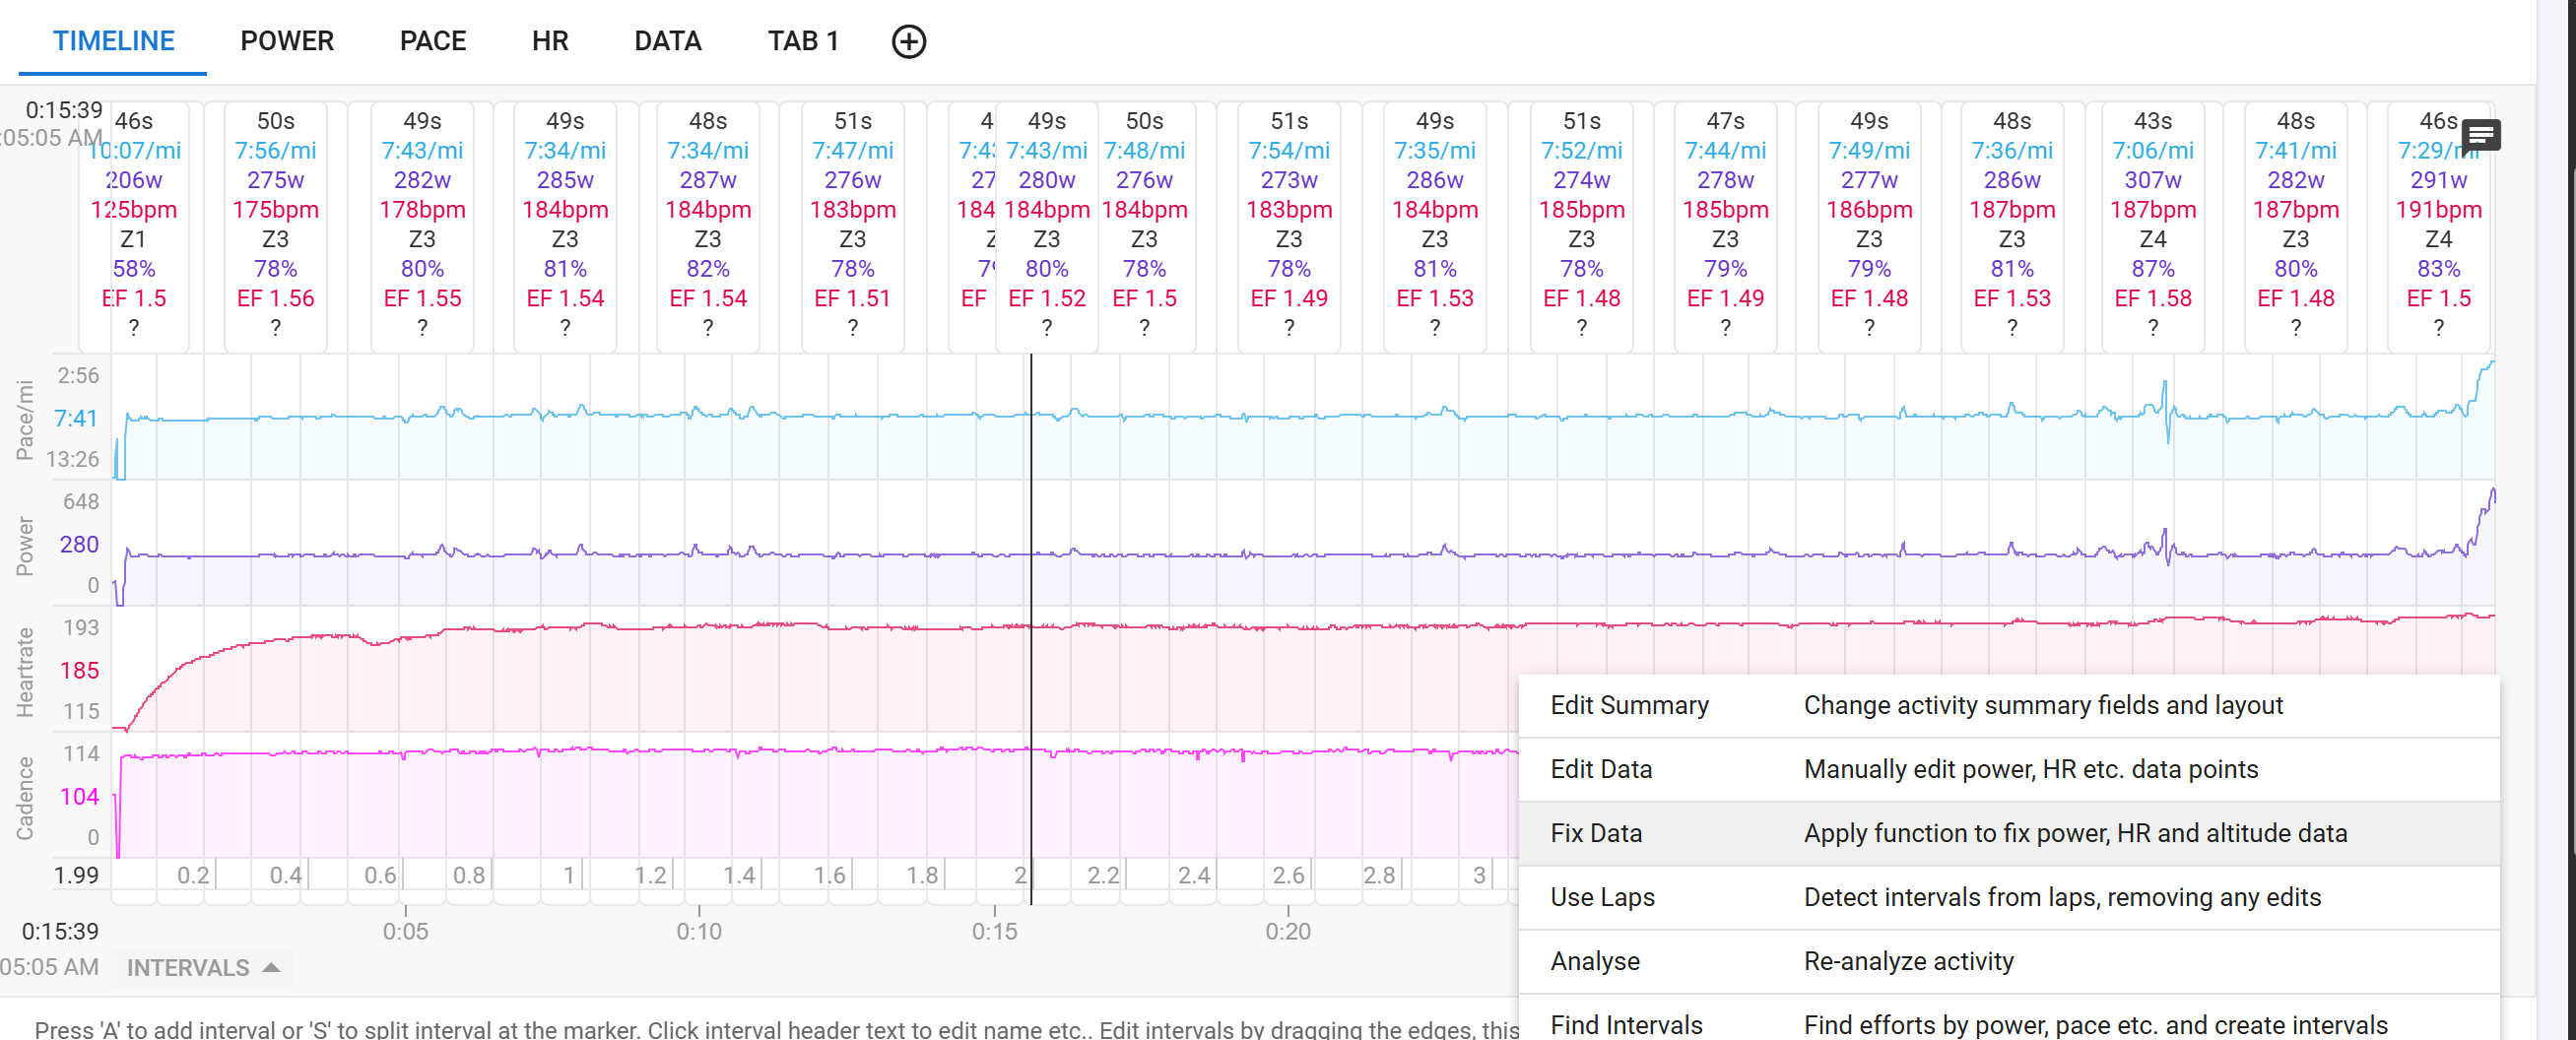Viewport: 2576px width, 1040px height.
Task: Click Analyse to re-analyze activity
Action: coord(1594,961)
